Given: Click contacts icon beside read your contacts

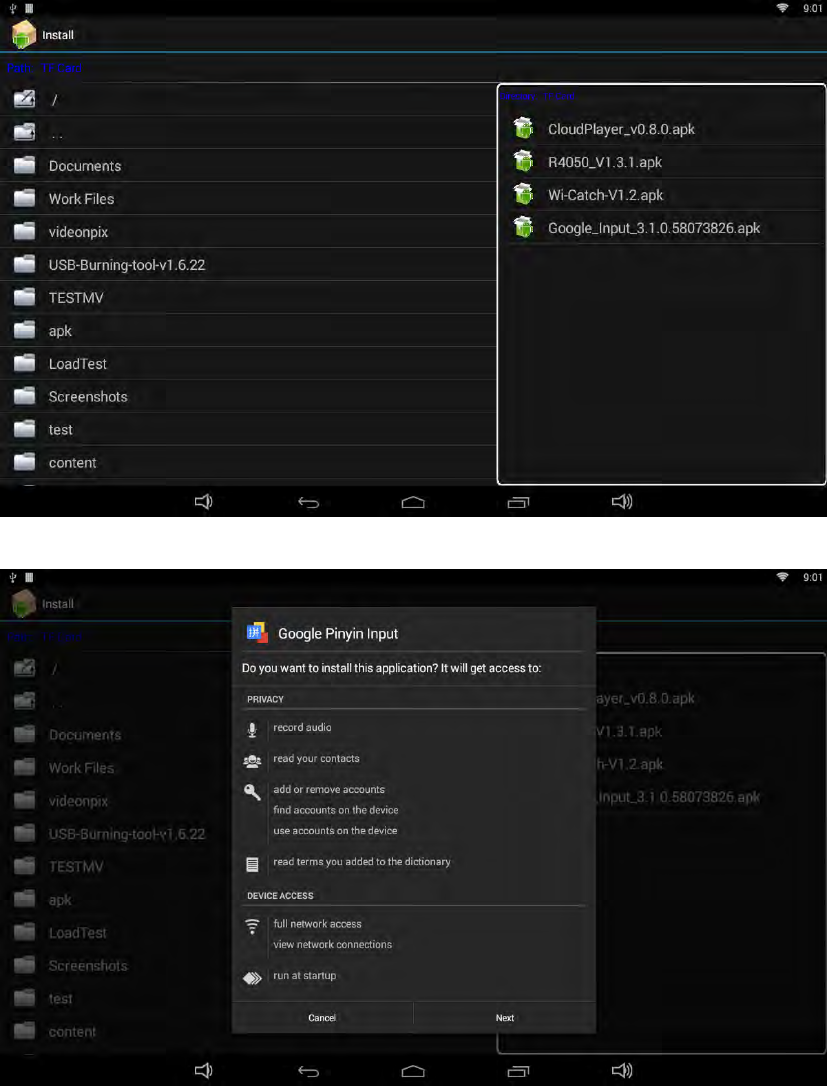Looking at the screenshot, I should (252, 760).
